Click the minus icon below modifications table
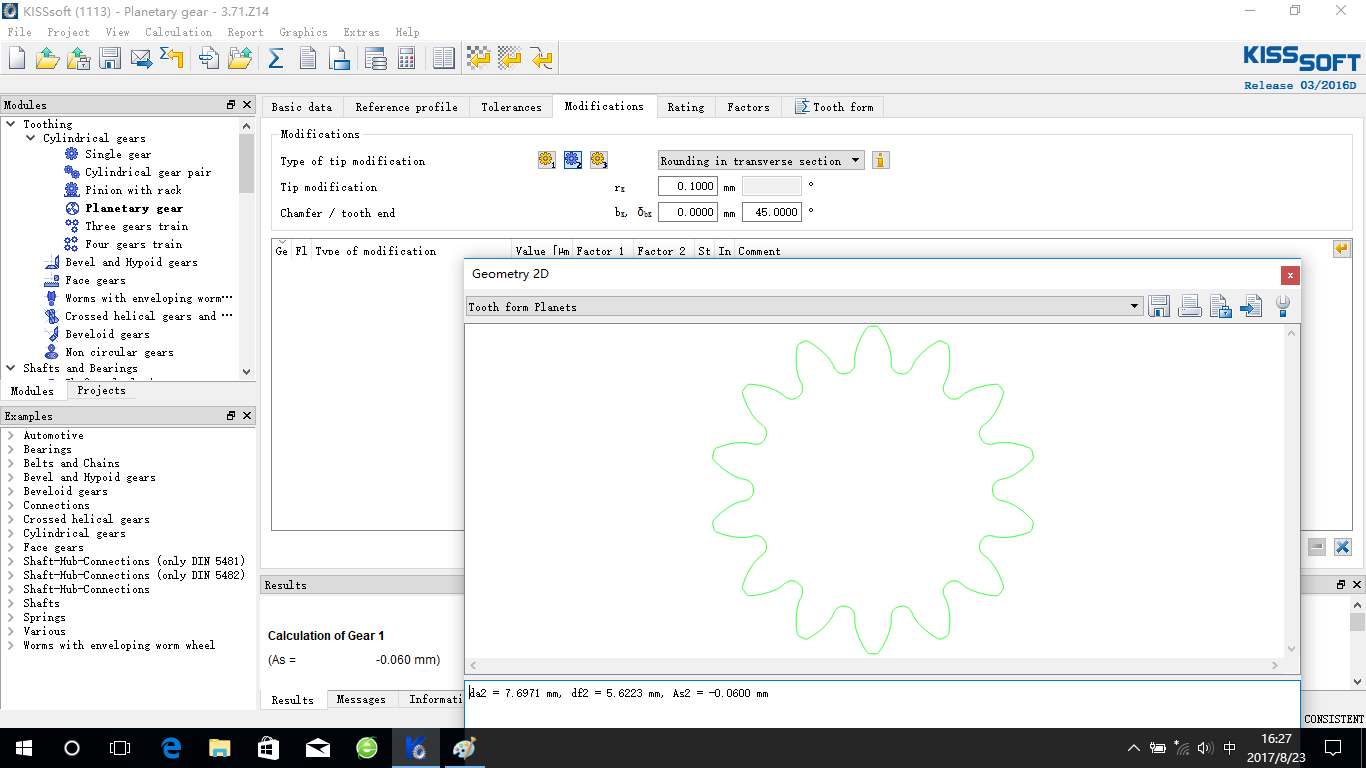 click(1316, 547)
